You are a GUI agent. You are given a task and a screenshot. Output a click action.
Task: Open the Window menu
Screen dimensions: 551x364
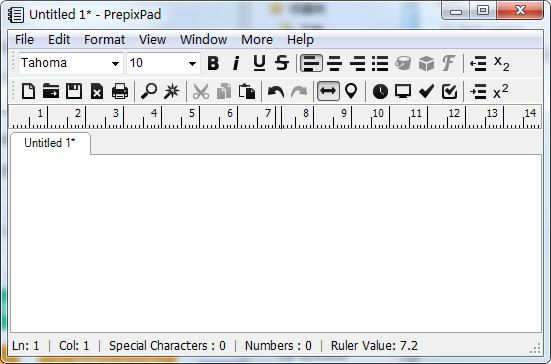[x=203, y=40]
